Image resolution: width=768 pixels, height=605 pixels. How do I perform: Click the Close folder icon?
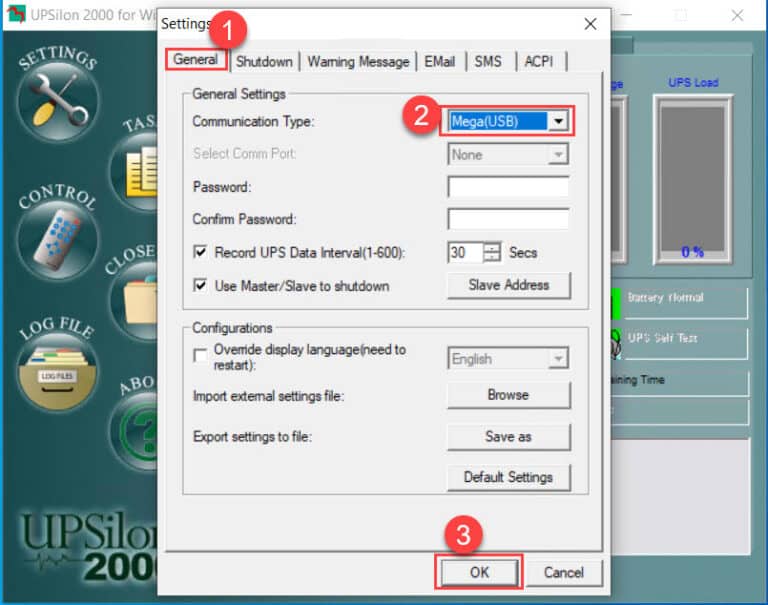tap(134, 302)
